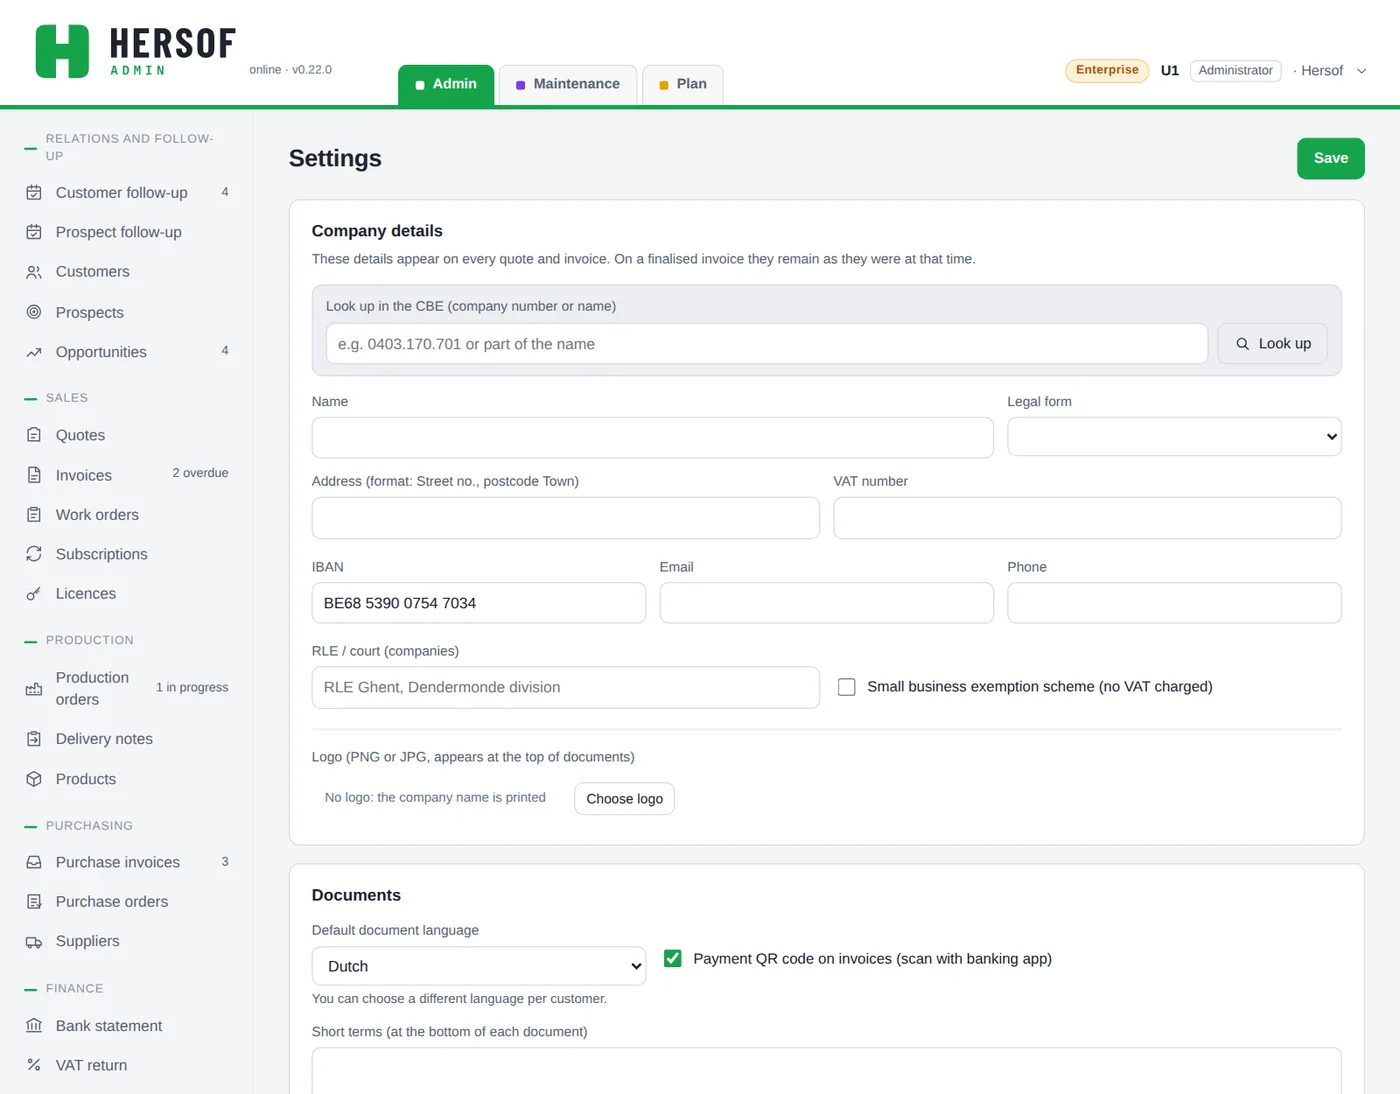Click the Email input field
1400x1094 pixels.
pos(826,603)
